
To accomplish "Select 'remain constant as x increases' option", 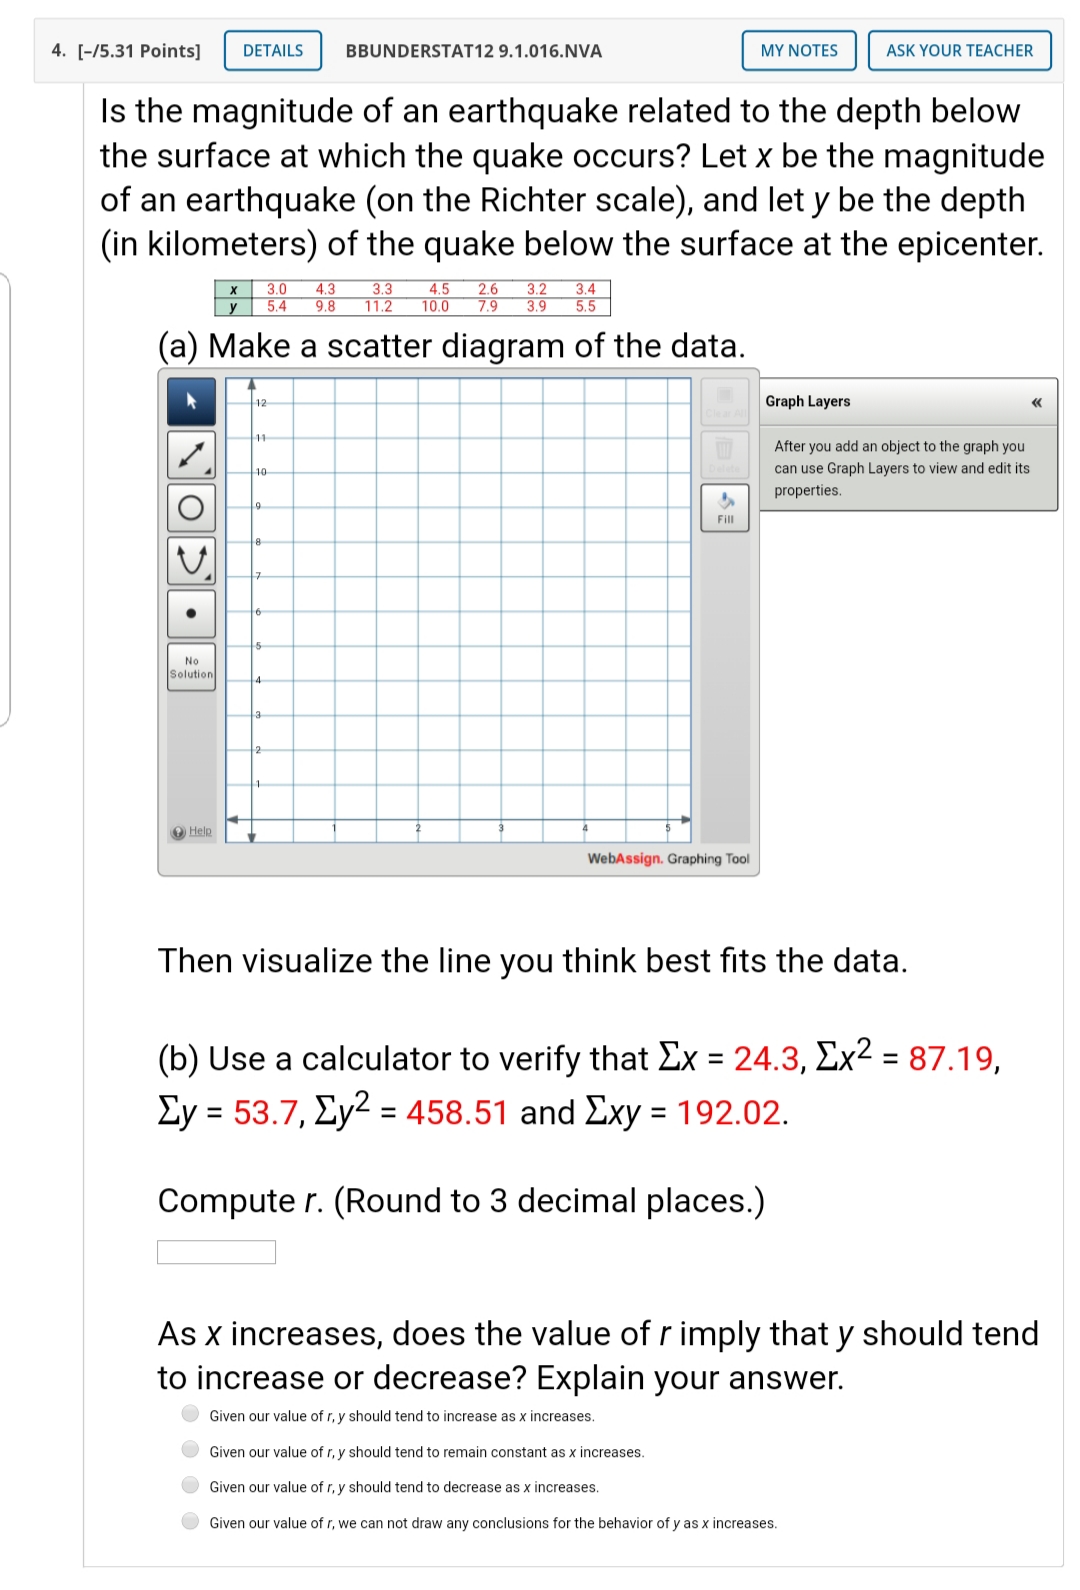I will [189, 1451].
